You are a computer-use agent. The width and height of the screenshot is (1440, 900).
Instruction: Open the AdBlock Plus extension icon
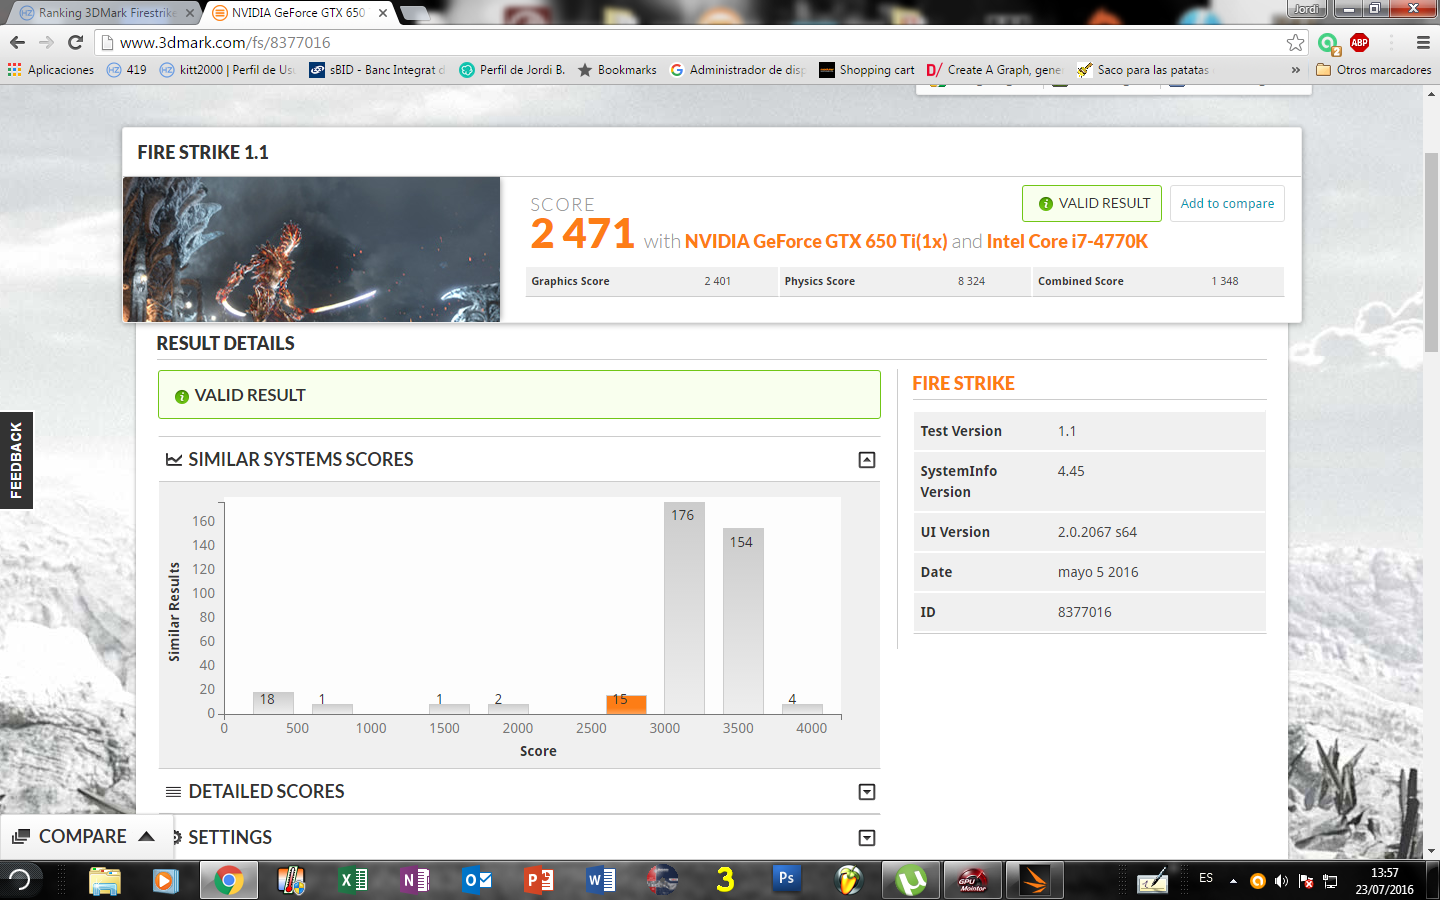point(1359,42)
